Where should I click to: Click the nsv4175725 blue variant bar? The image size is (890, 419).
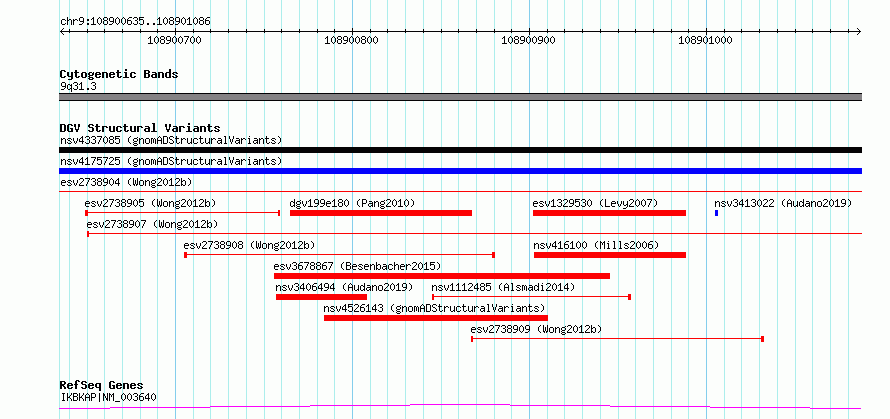(460, 171)
